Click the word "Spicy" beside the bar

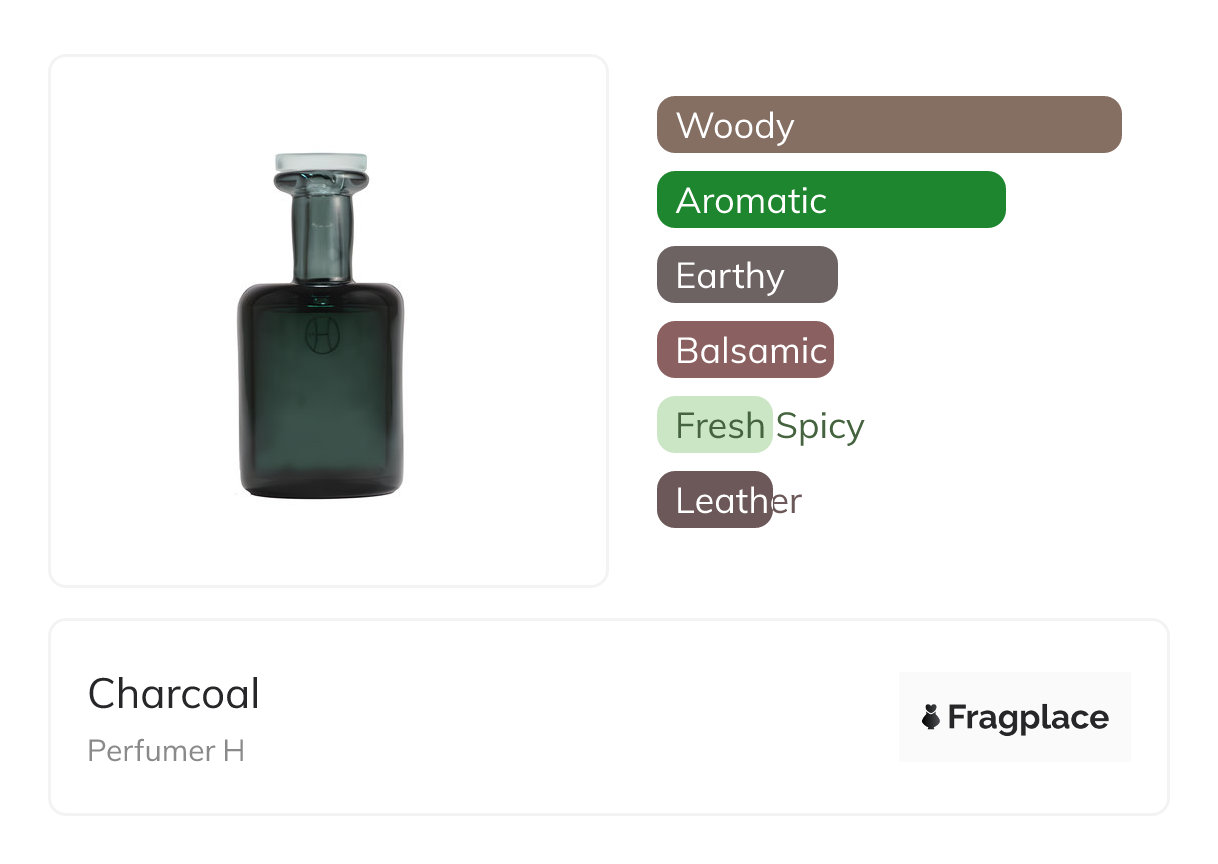click(x=820, y=427)
